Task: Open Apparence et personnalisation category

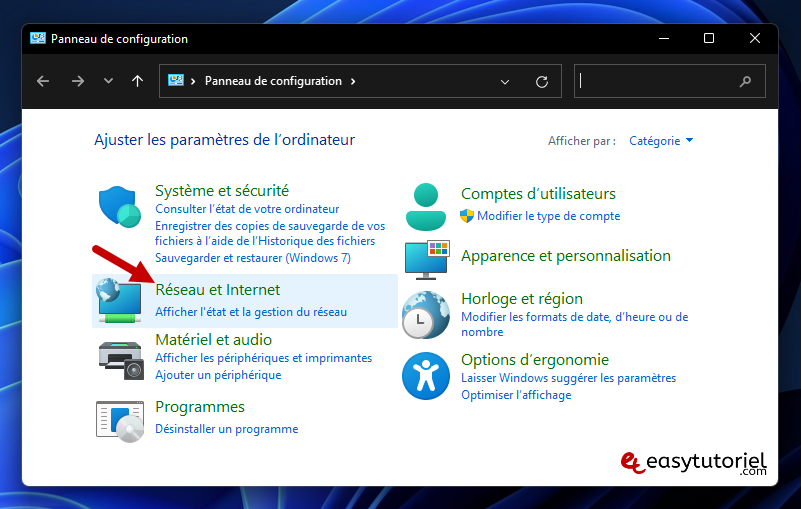Action: (566, 256)
